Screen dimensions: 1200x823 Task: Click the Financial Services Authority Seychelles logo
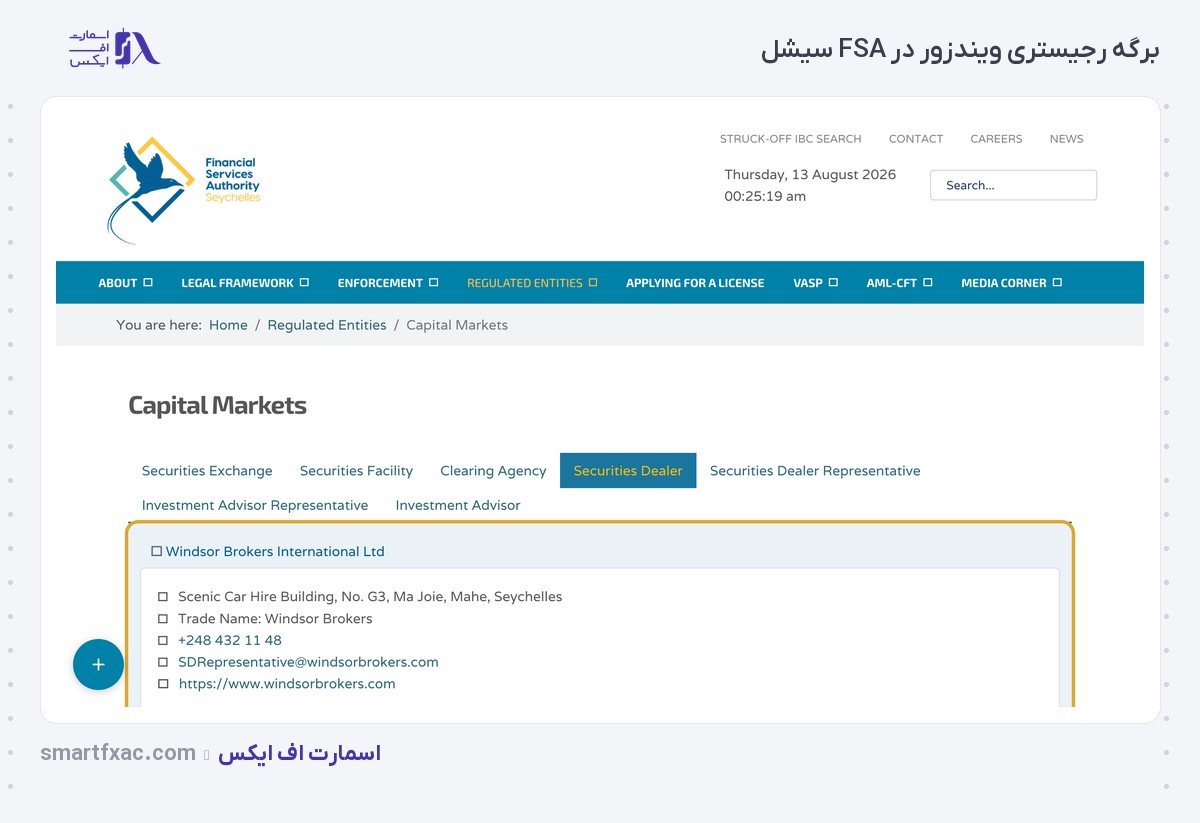pos(185,190)
